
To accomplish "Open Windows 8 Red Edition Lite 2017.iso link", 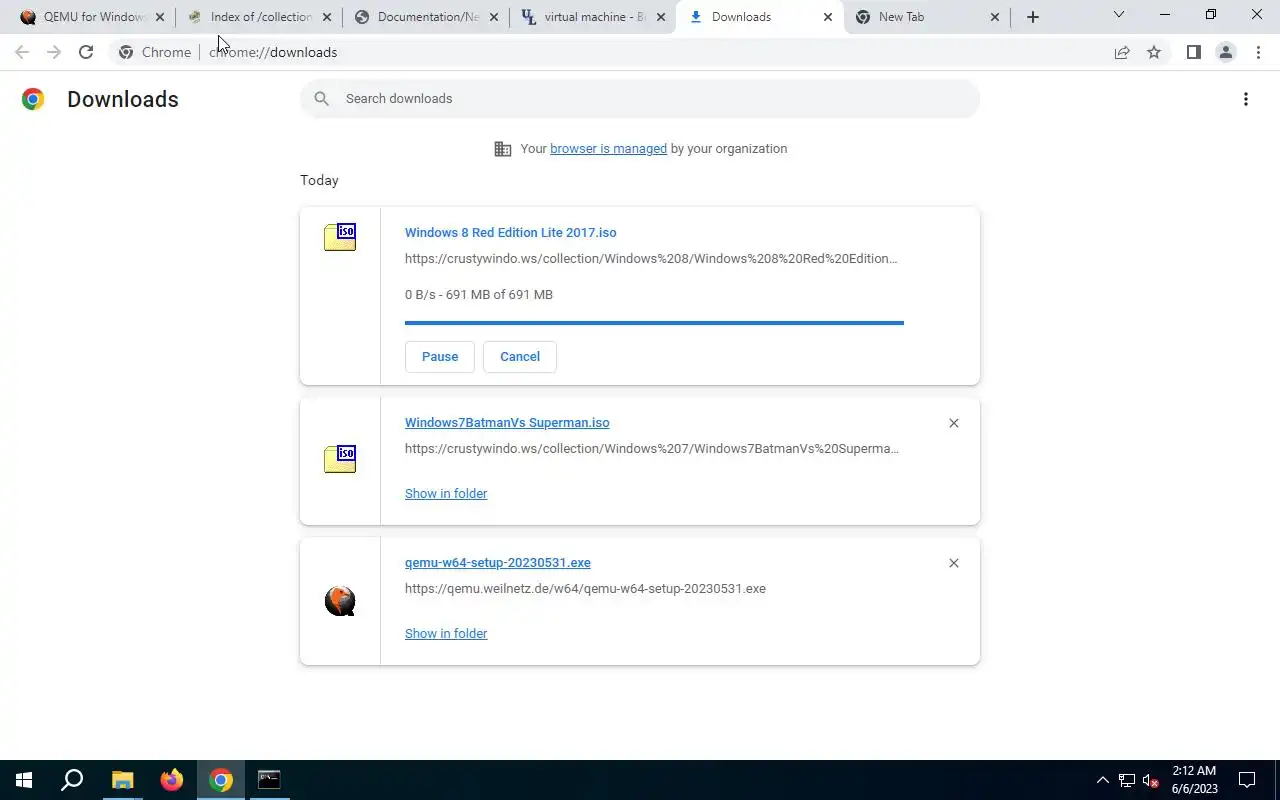I will click(x=510, y=232).
